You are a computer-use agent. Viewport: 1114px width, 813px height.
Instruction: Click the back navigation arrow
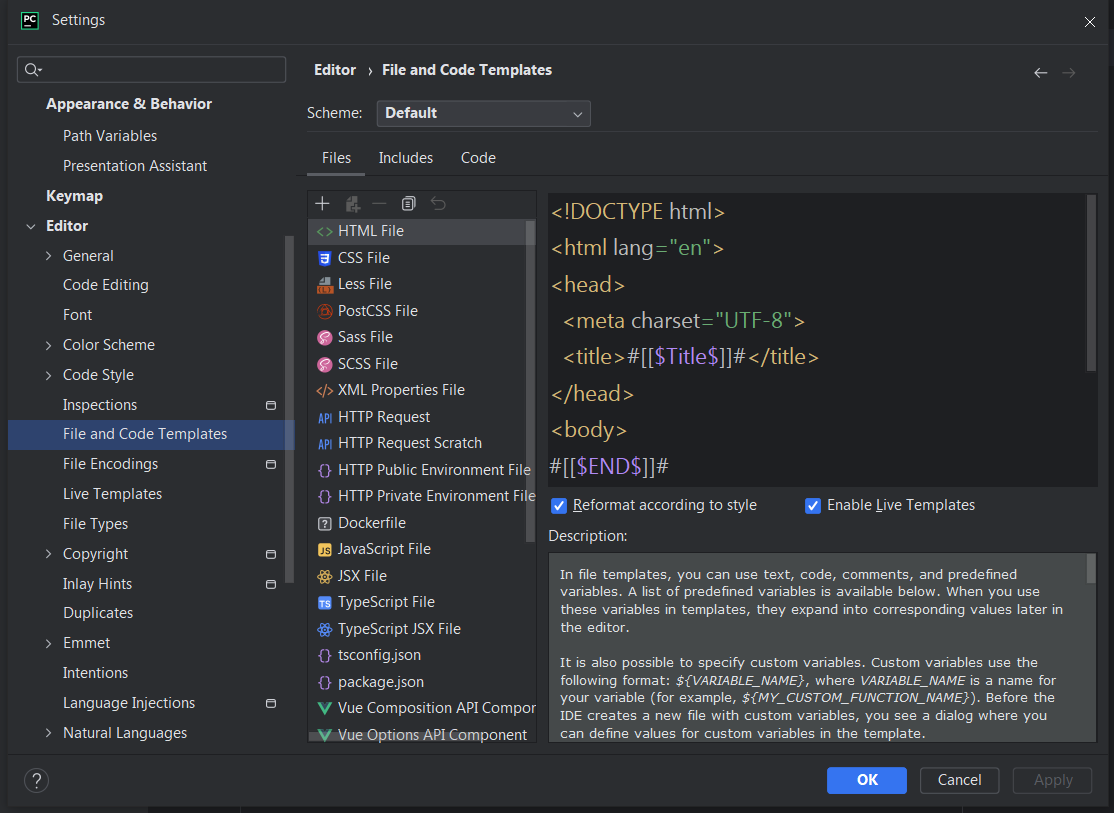(1040, 73)
